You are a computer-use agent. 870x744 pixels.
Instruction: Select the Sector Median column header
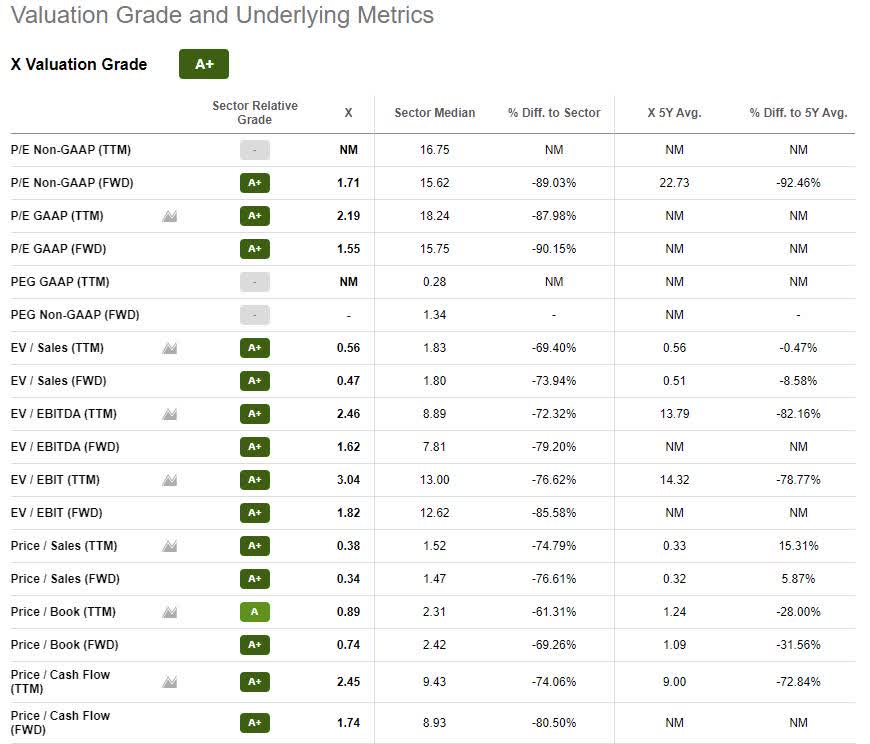click(435, 113)
